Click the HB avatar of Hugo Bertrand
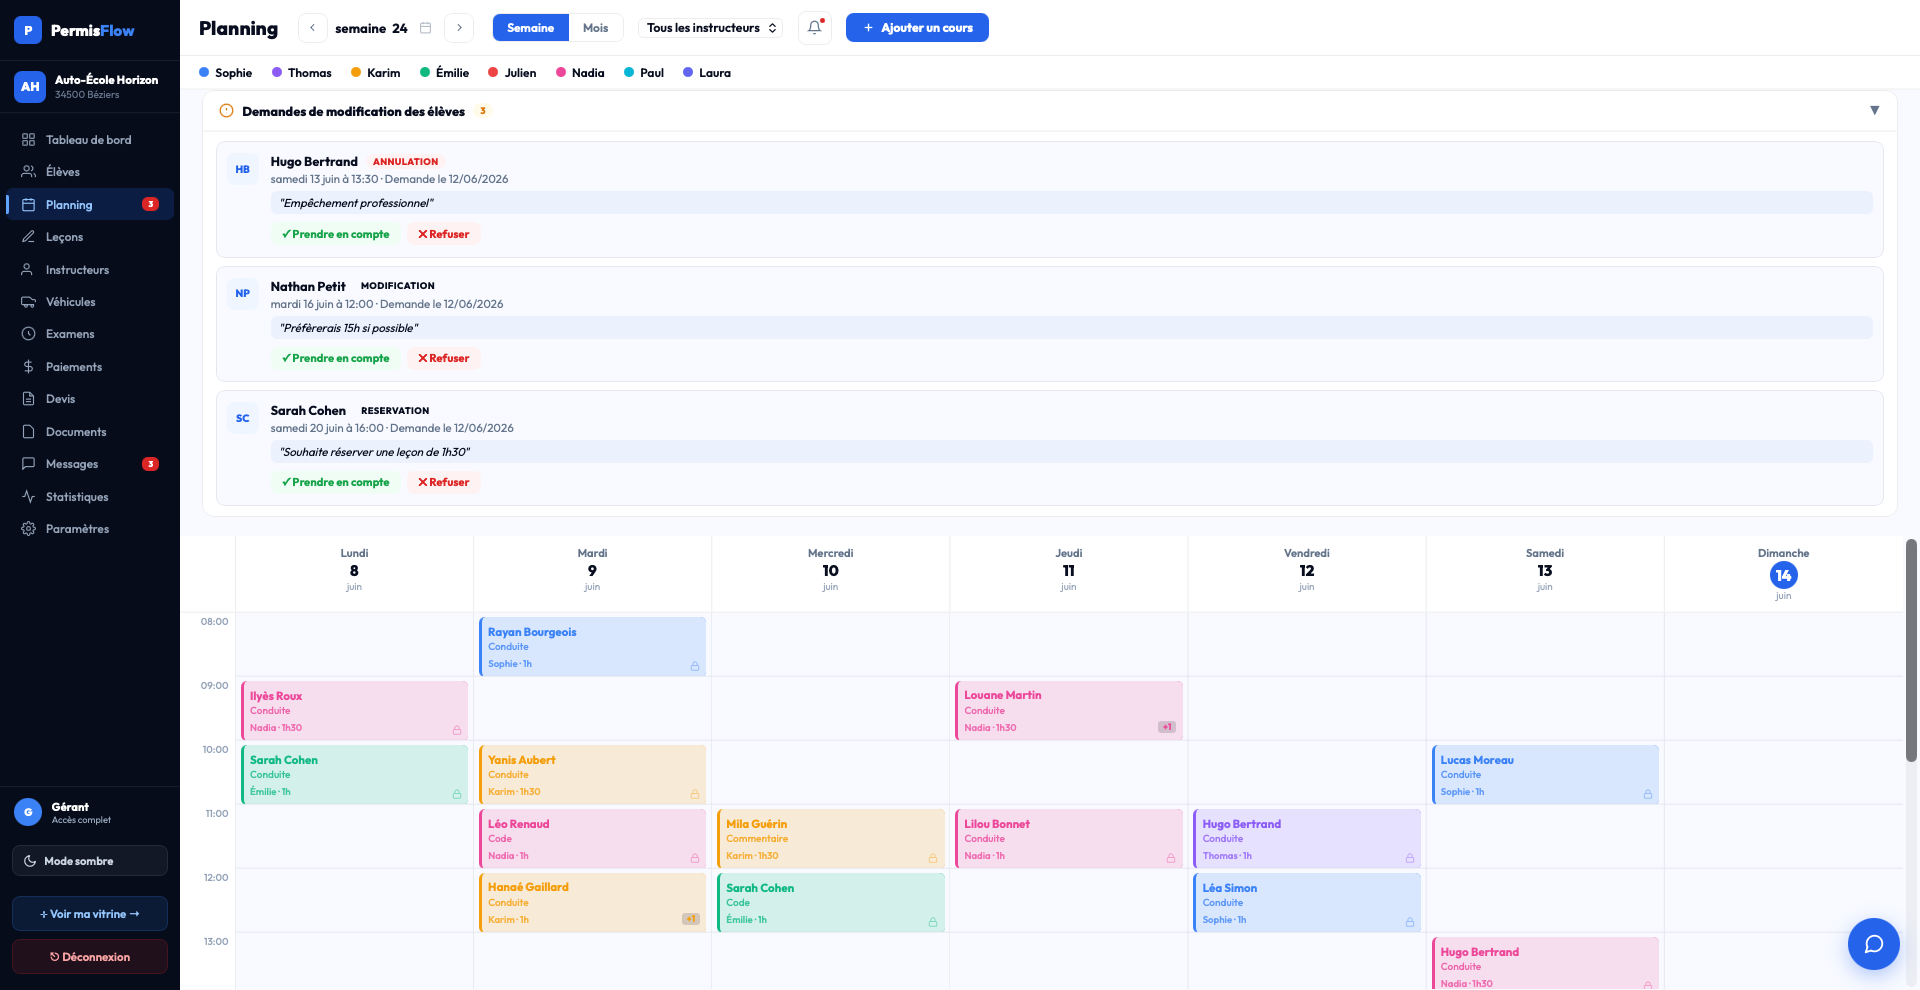 click(x=243, y=170)
